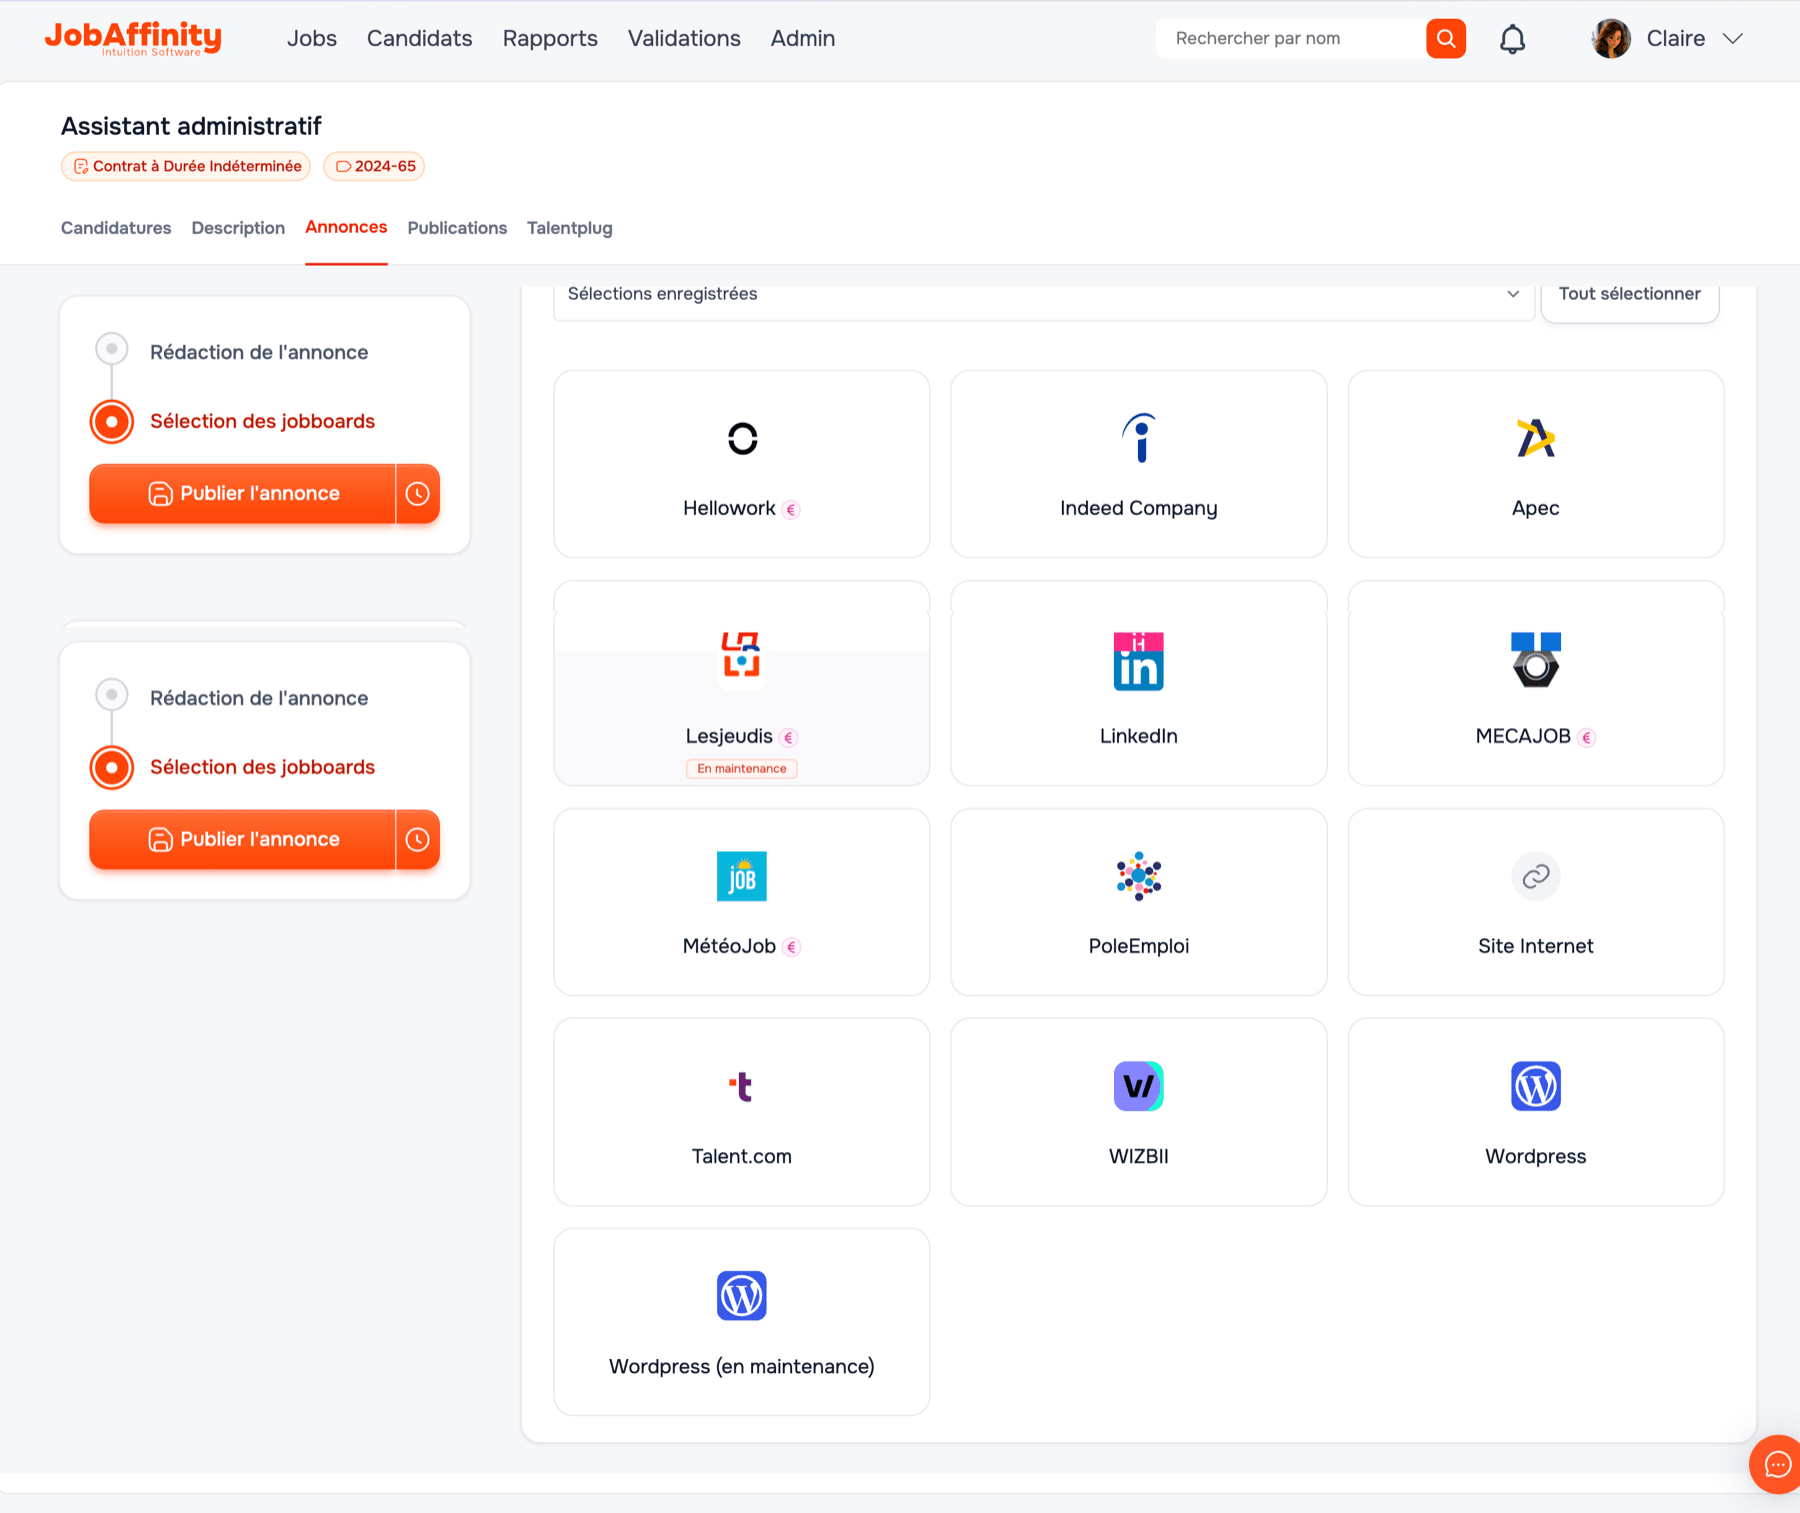The image size is (1800, 1513).
Task: Click Claire's profile avatar
Action: pyautogui.click(x=1611, y=39)
